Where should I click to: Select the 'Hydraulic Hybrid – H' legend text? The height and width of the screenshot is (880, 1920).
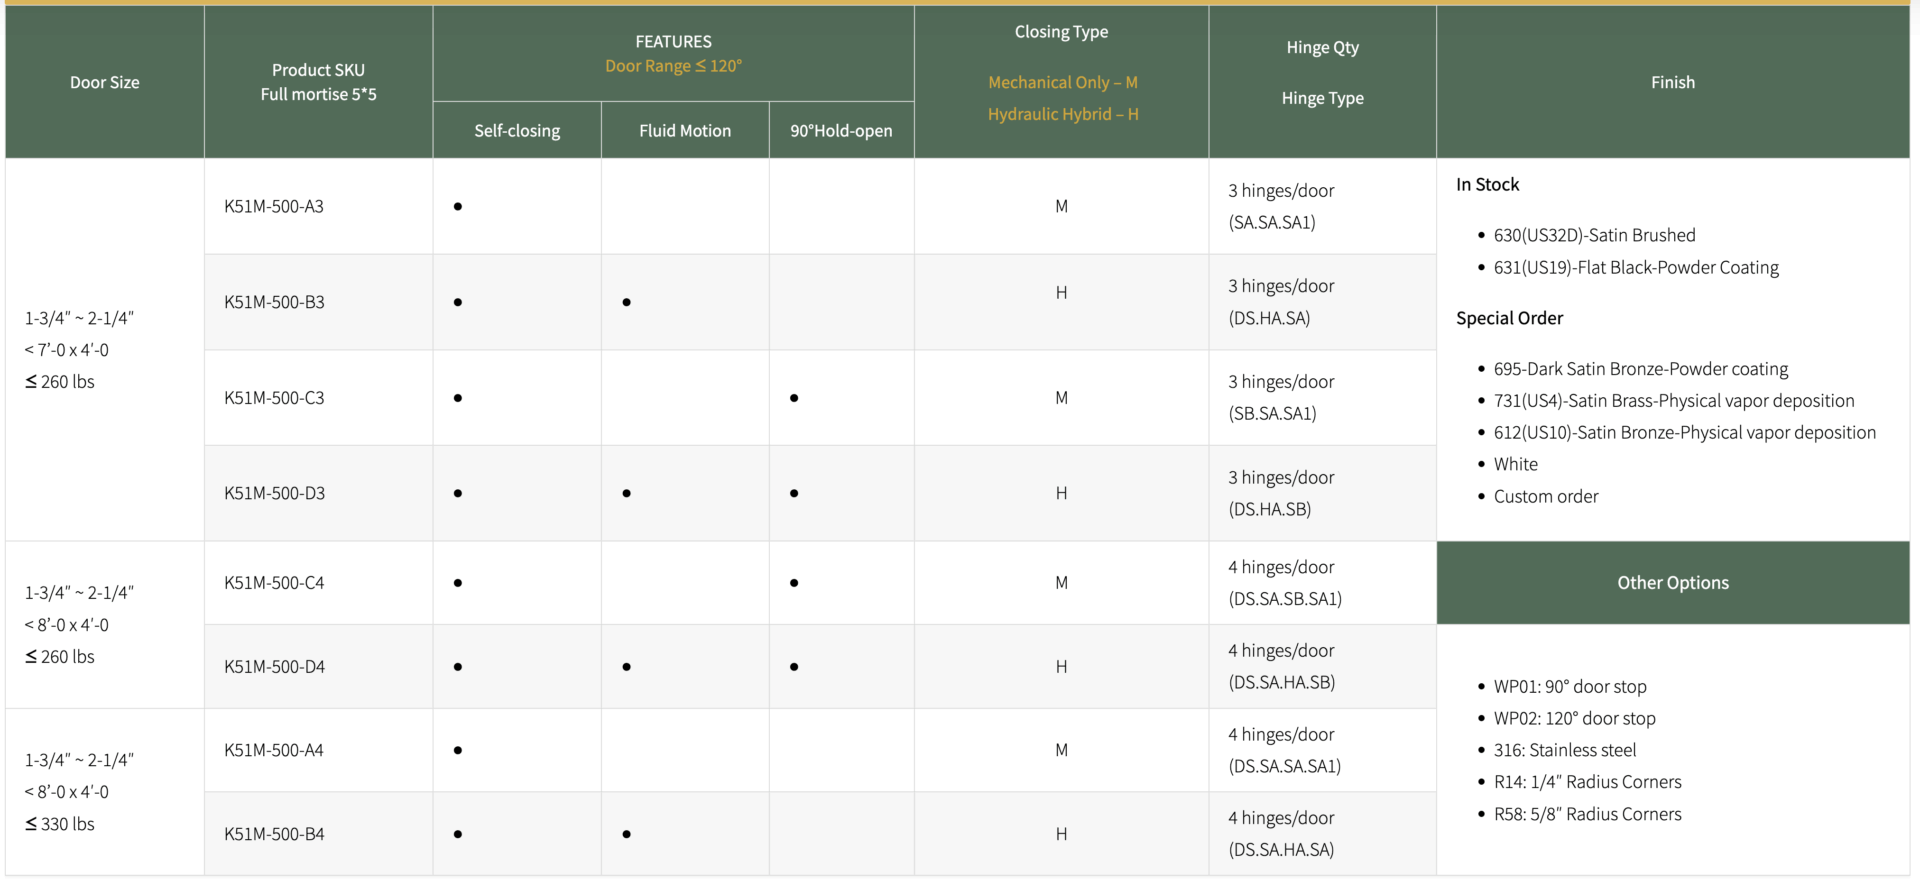[x=1063, y=114]
